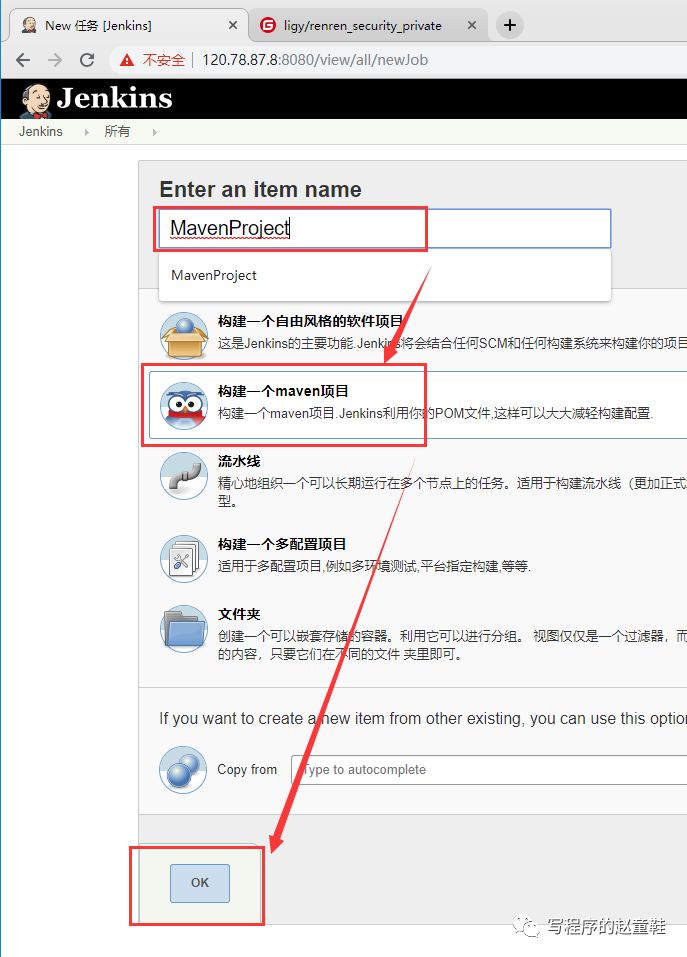Click the address bar URL

315,60
